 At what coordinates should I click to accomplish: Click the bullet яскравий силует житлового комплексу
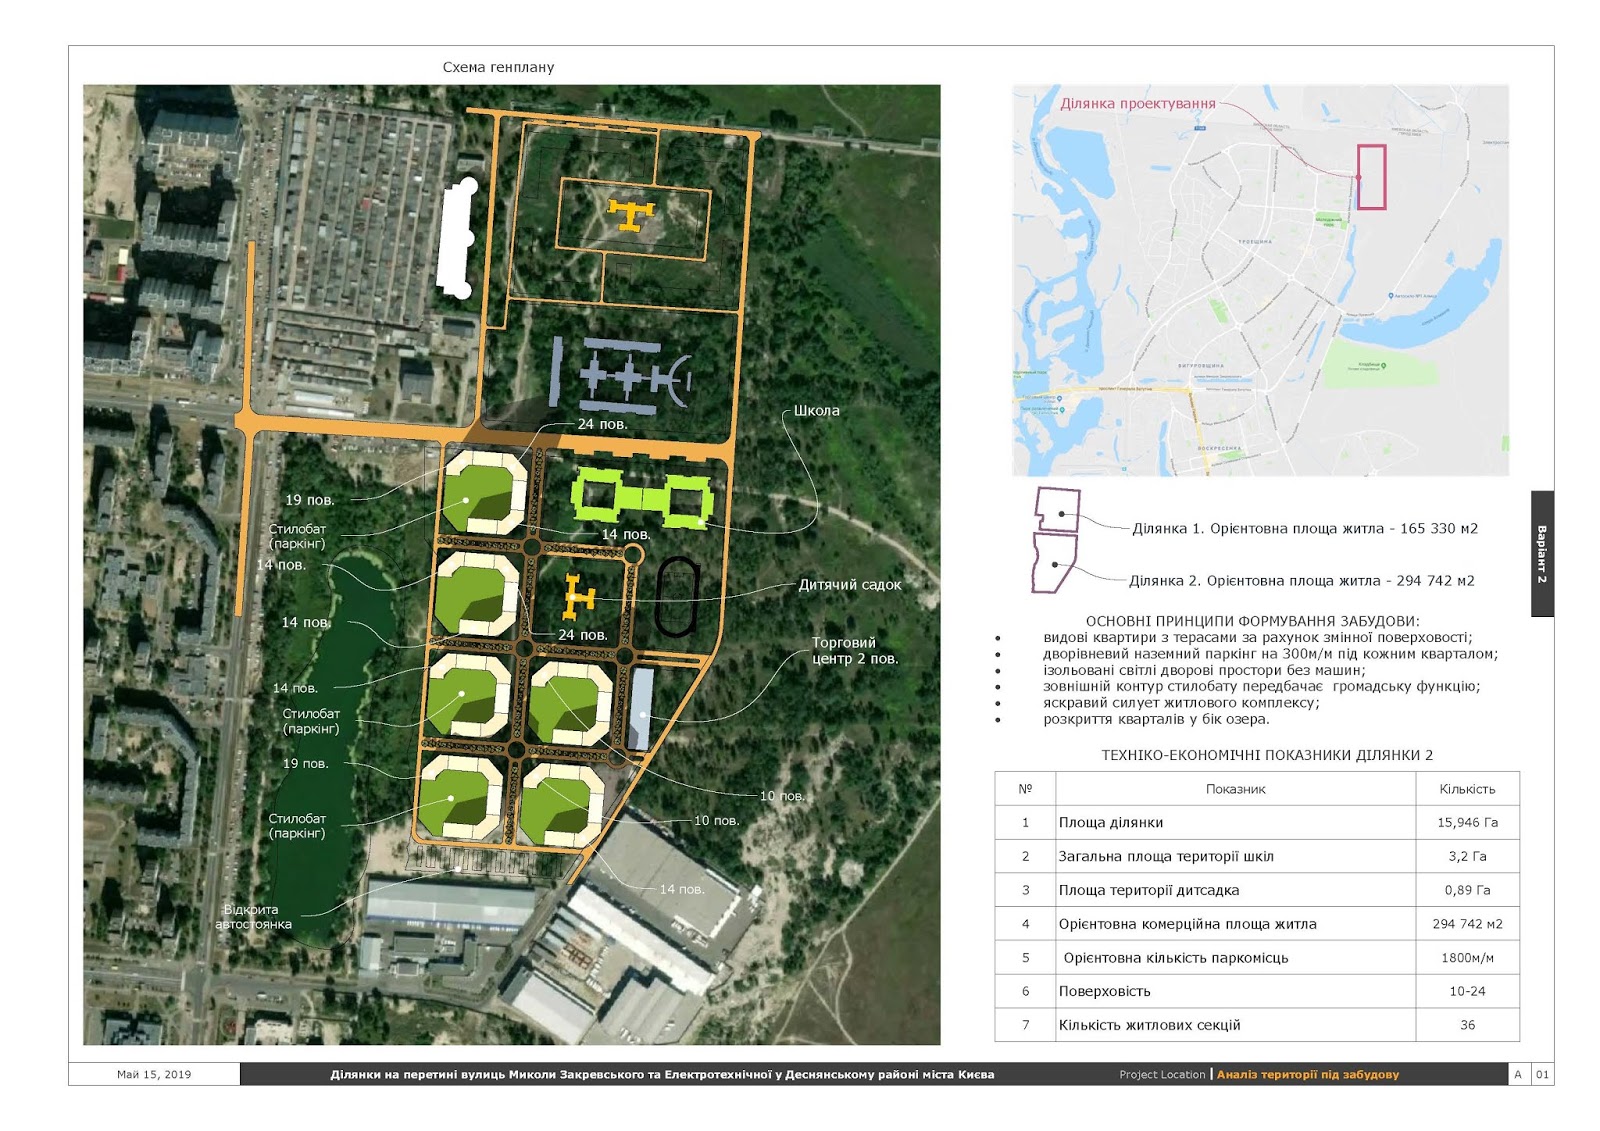click(x=1181, y=702)
